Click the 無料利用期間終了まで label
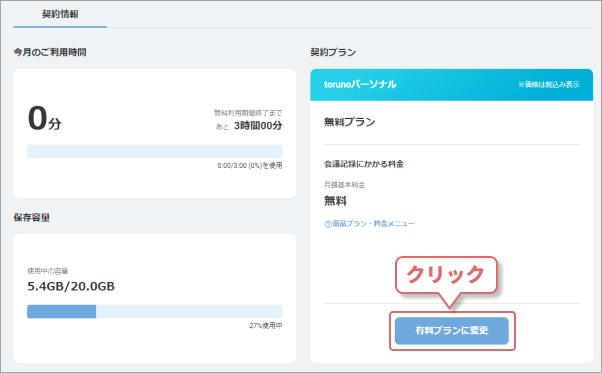 coord(248,113)
